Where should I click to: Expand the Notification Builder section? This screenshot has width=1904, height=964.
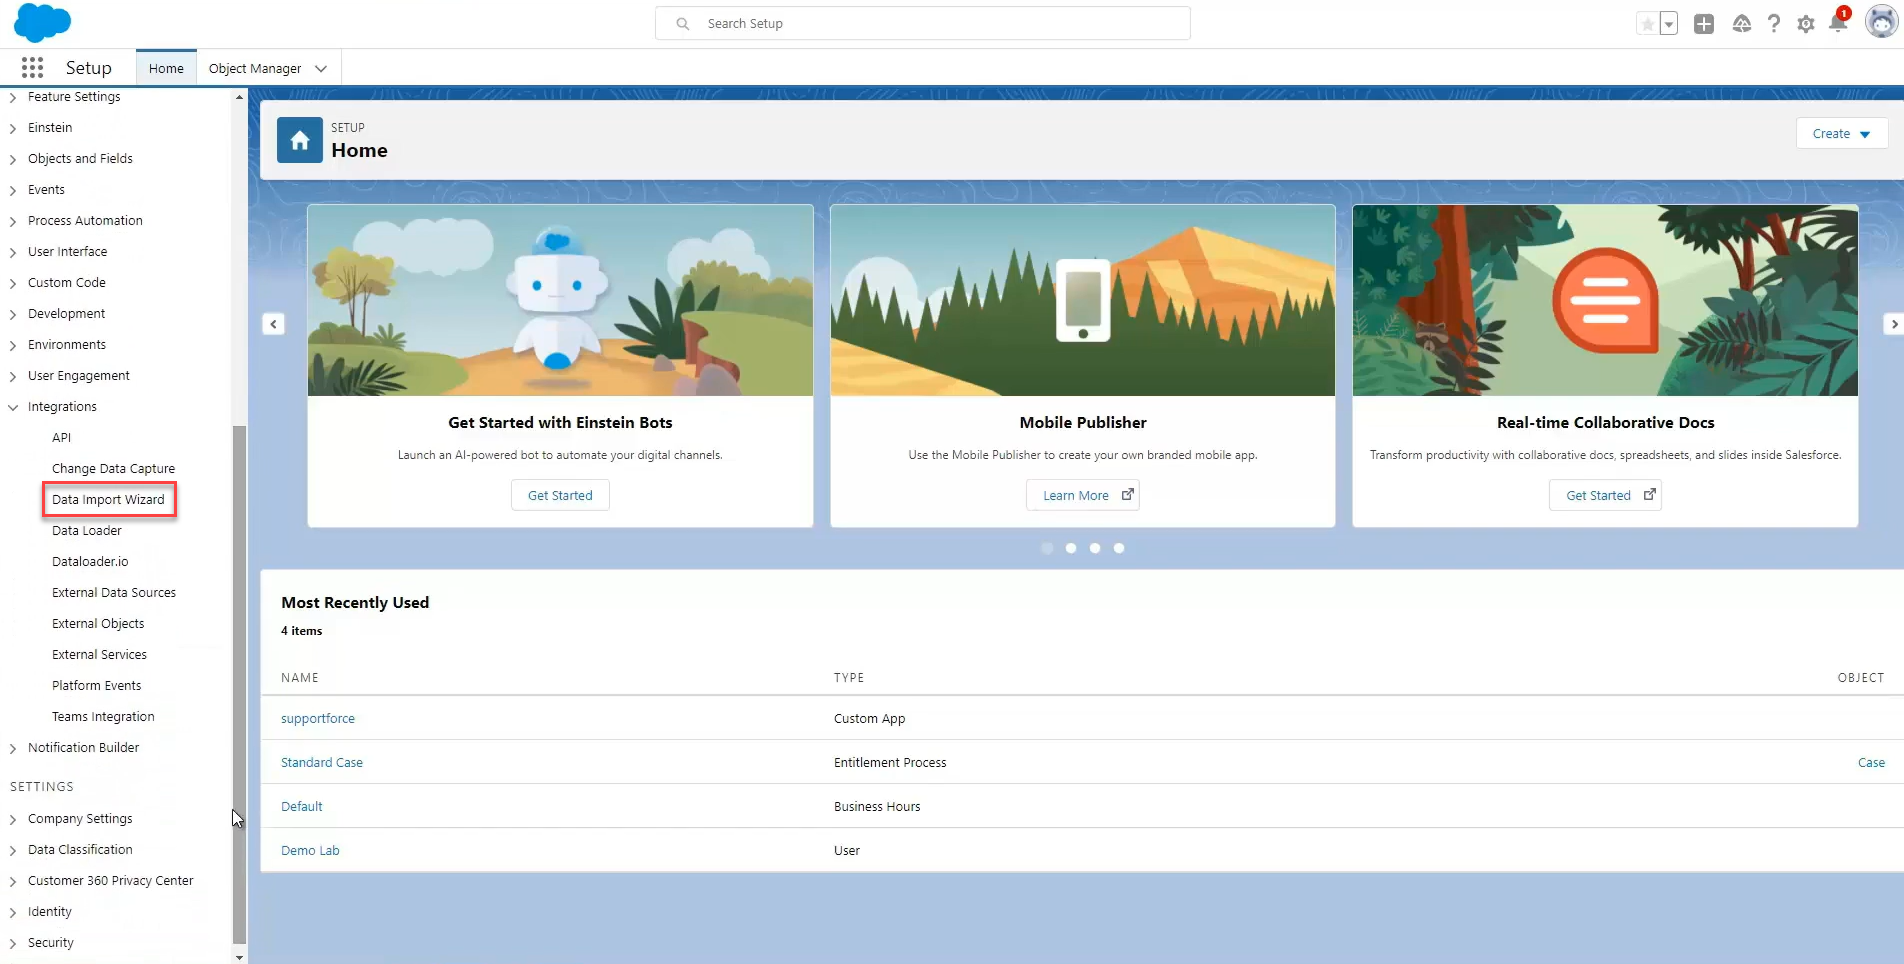coord(13,748)
